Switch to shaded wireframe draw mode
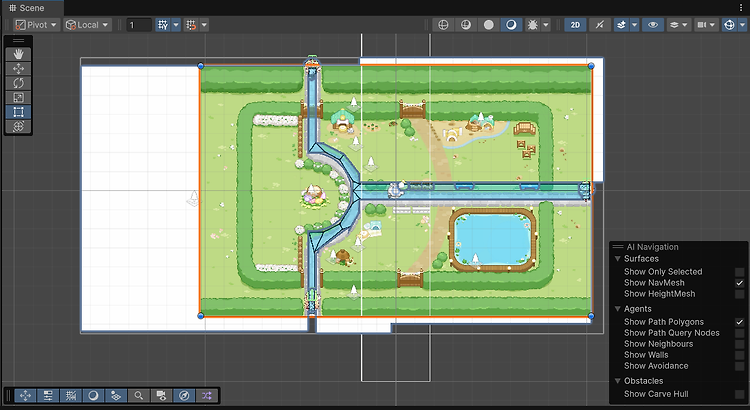This screenshot has height=410, width=750. pyautogui.click(x=466, y=25)
